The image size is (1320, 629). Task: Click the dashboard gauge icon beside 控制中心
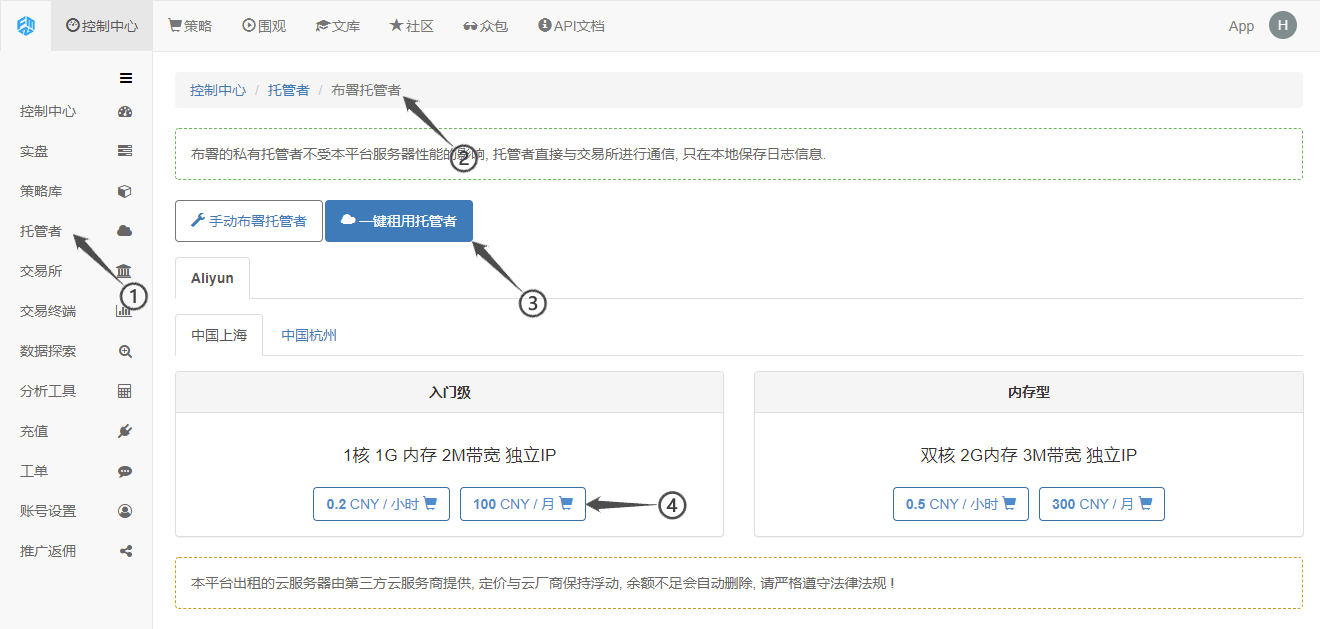pyautogui.click(x=125, y=112)
